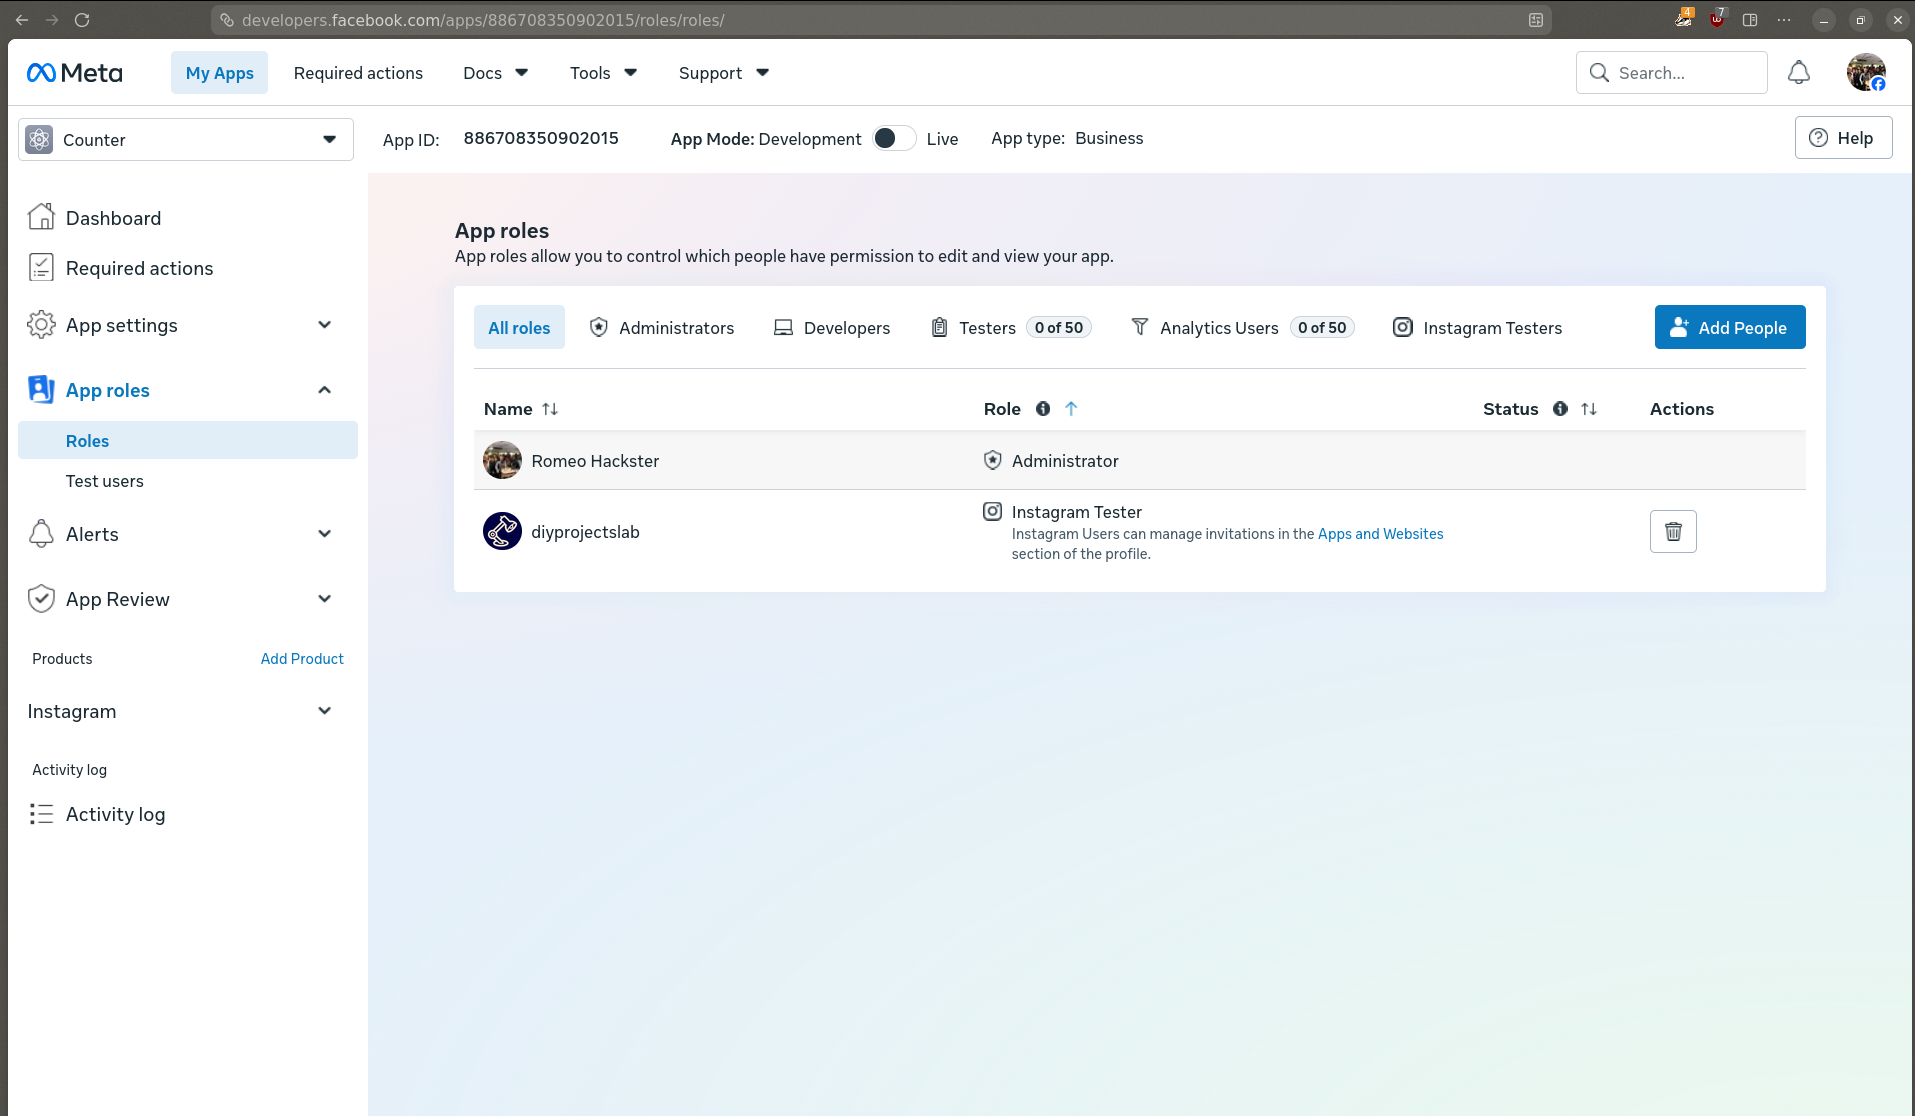Open the Counter app selector dropdown

pos(186,139)
